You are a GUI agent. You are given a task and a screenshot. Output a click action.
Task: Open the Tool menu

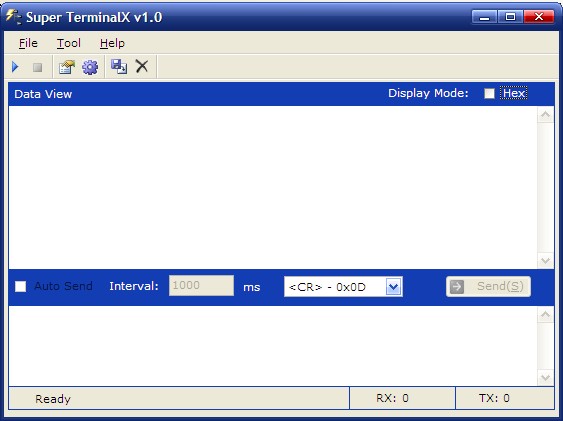[x=69, y=43]
